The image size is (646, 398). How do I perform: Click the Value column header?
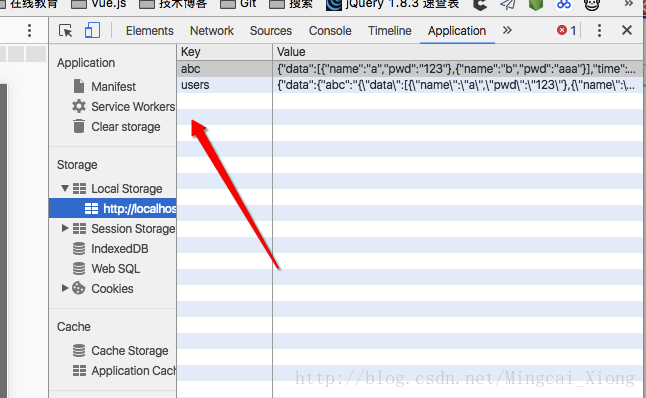click(x=459, y=52)
